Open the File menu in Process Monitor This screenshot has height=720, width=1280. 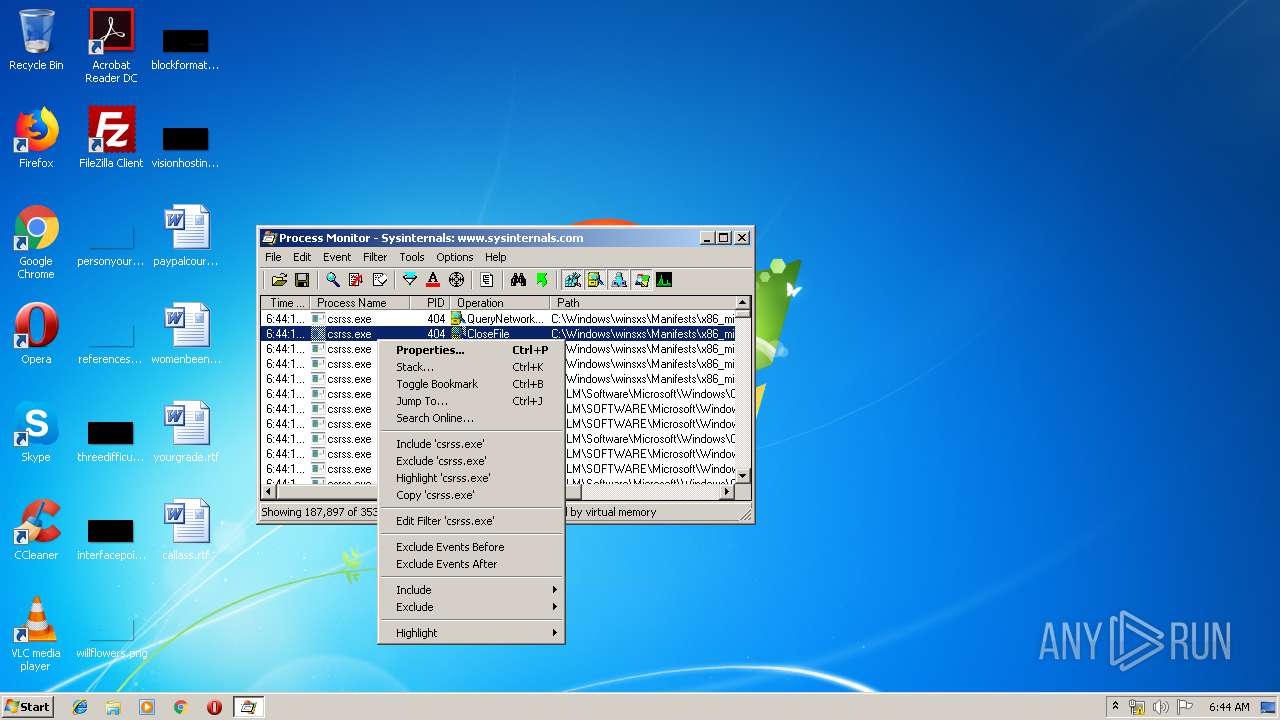coord(273,257)
